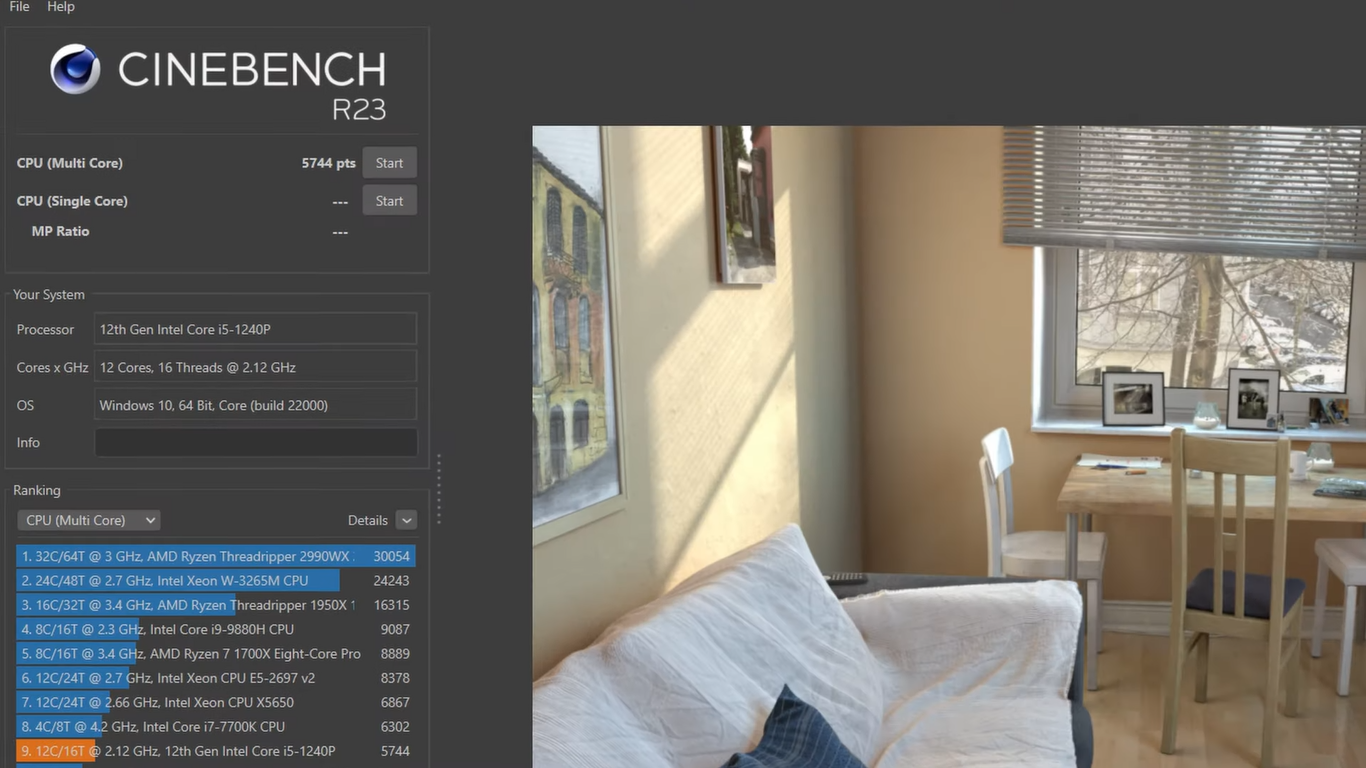The height and width of the screenshot is (768, 1366).
Task: Select the Intel Xeon W-3265M ranking entry
Action: coord(215,581)
